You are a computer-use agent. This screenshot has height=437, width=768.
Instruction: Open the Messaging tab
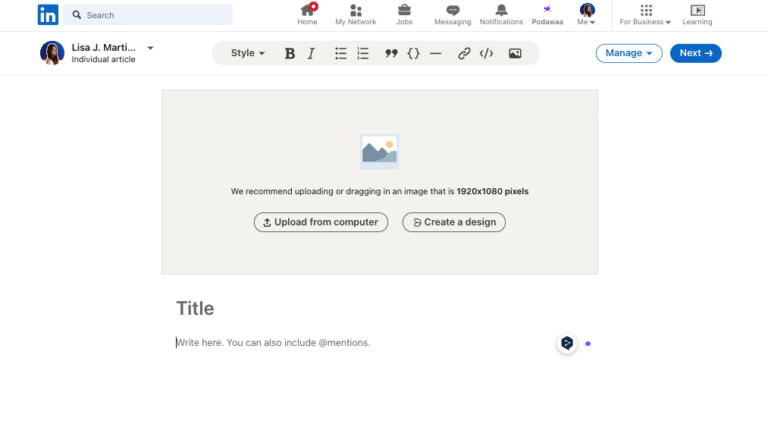452,14
